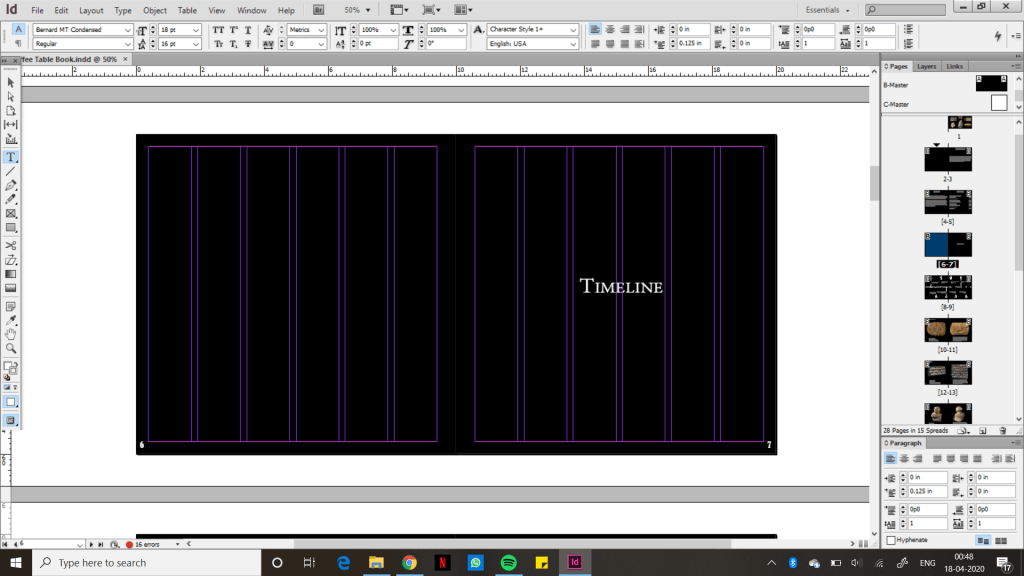Select the Scissors tool

tap(11, 245)
